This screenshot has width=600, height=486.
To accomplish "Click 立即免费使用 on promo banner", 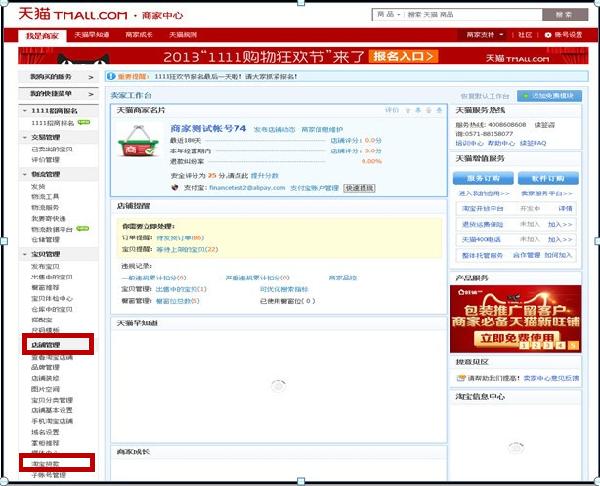I will 517,338.
